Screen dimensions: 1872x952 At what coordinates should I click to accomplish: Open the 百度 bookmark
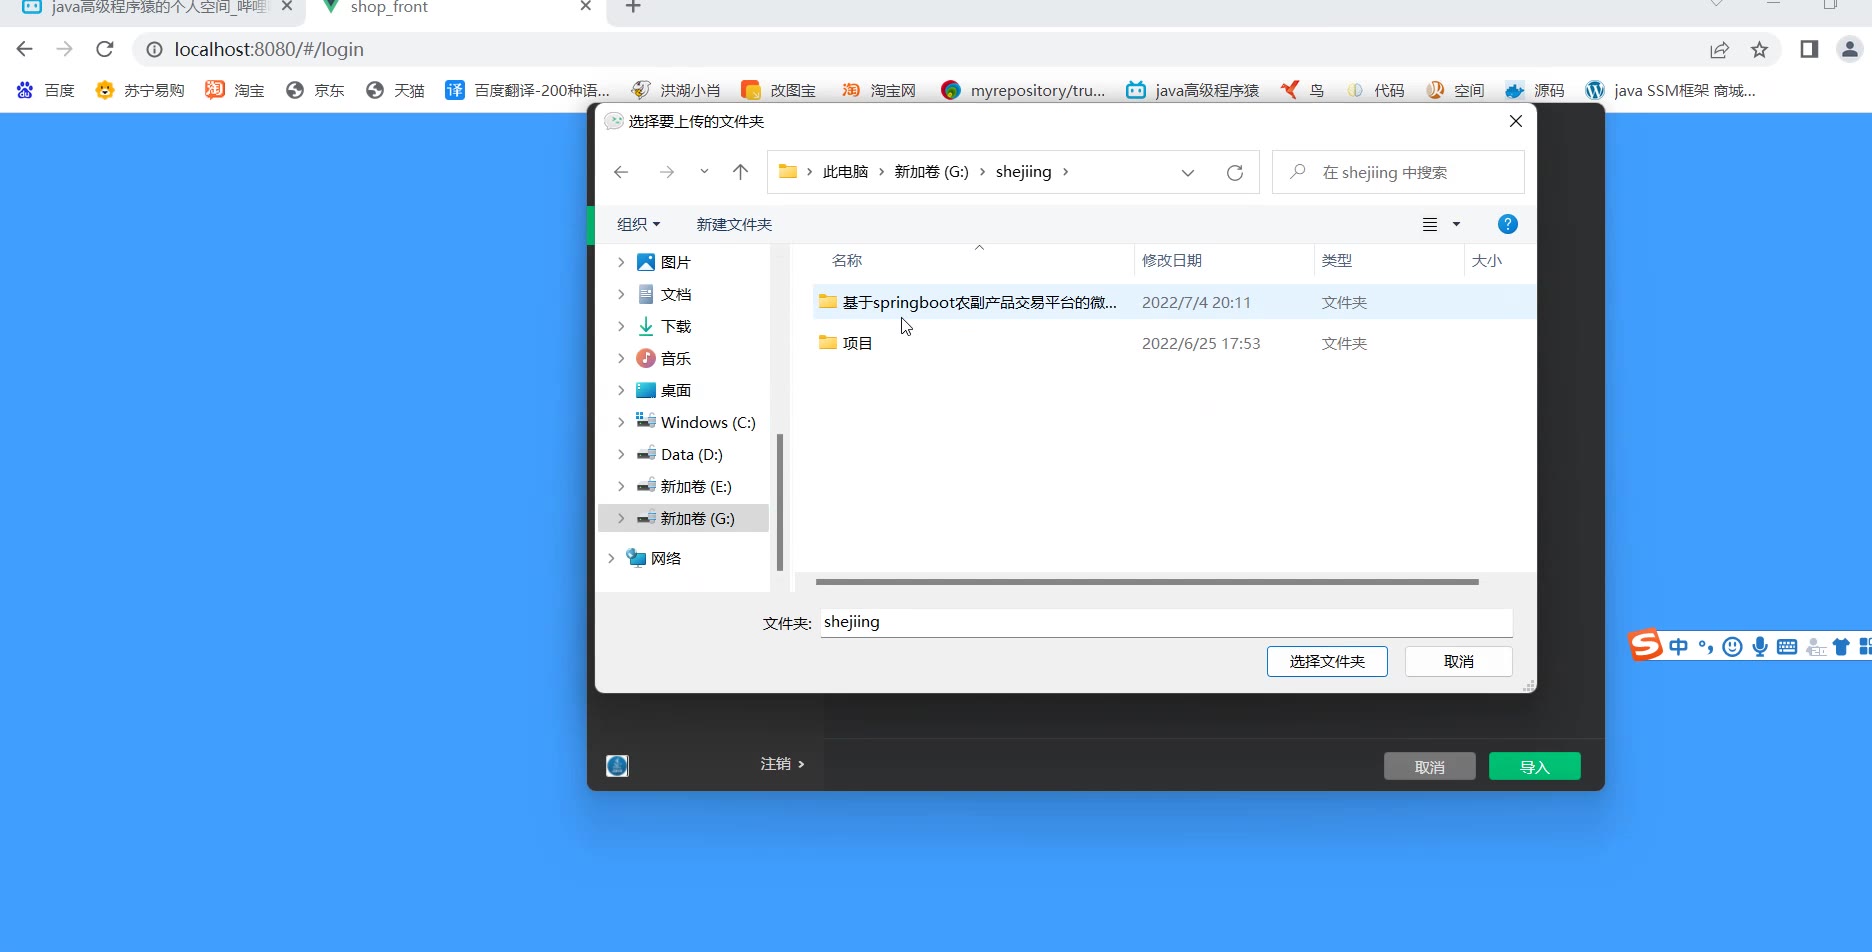pyautogui.click(x=46, y=90)
